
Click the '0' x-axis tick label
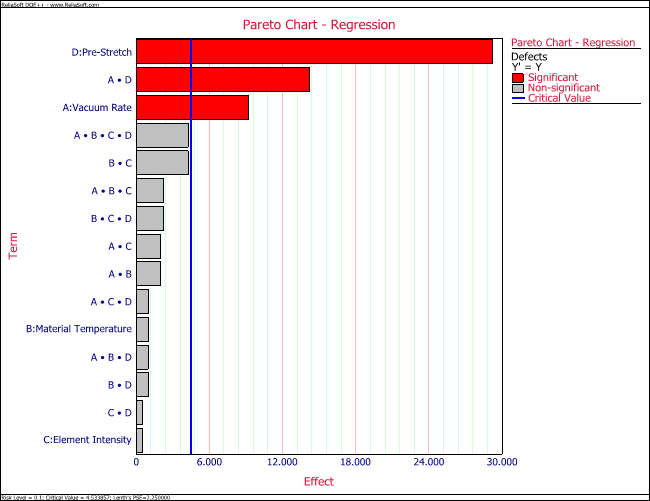coord(136,462)
